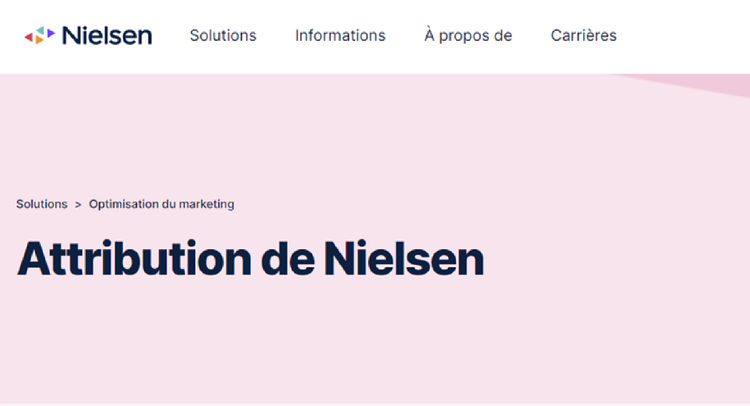Screen dimensions: 750x406
Task: Click the orange triangle in the Nielsen logo
Action: click(x=39, y=40)
